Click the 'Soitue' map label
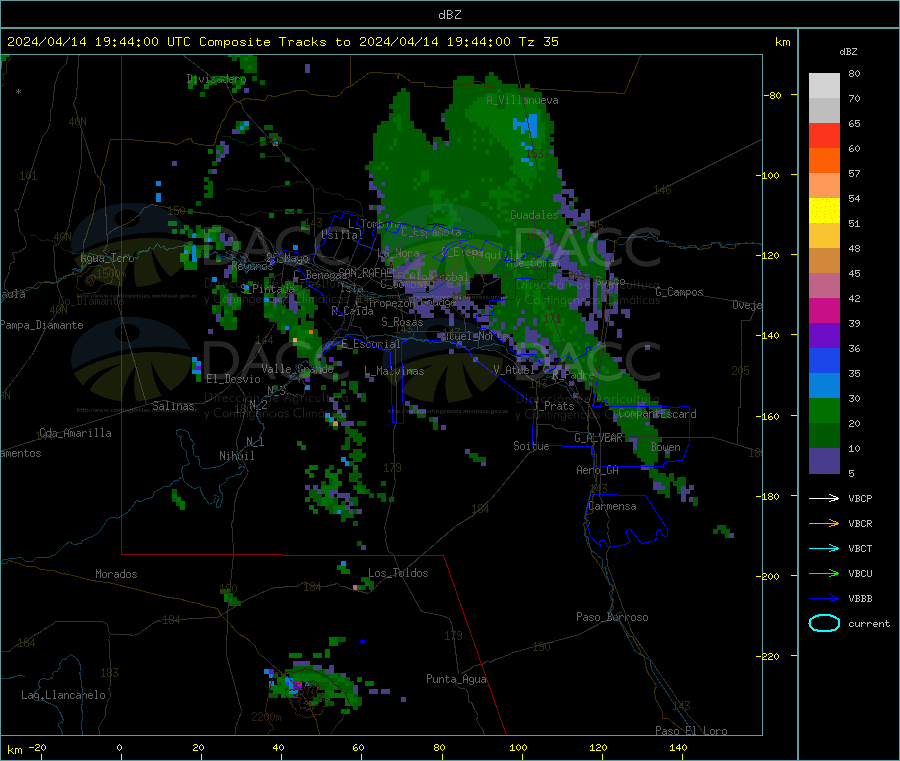This screenshot has width=900, height=761. [531, 446]
